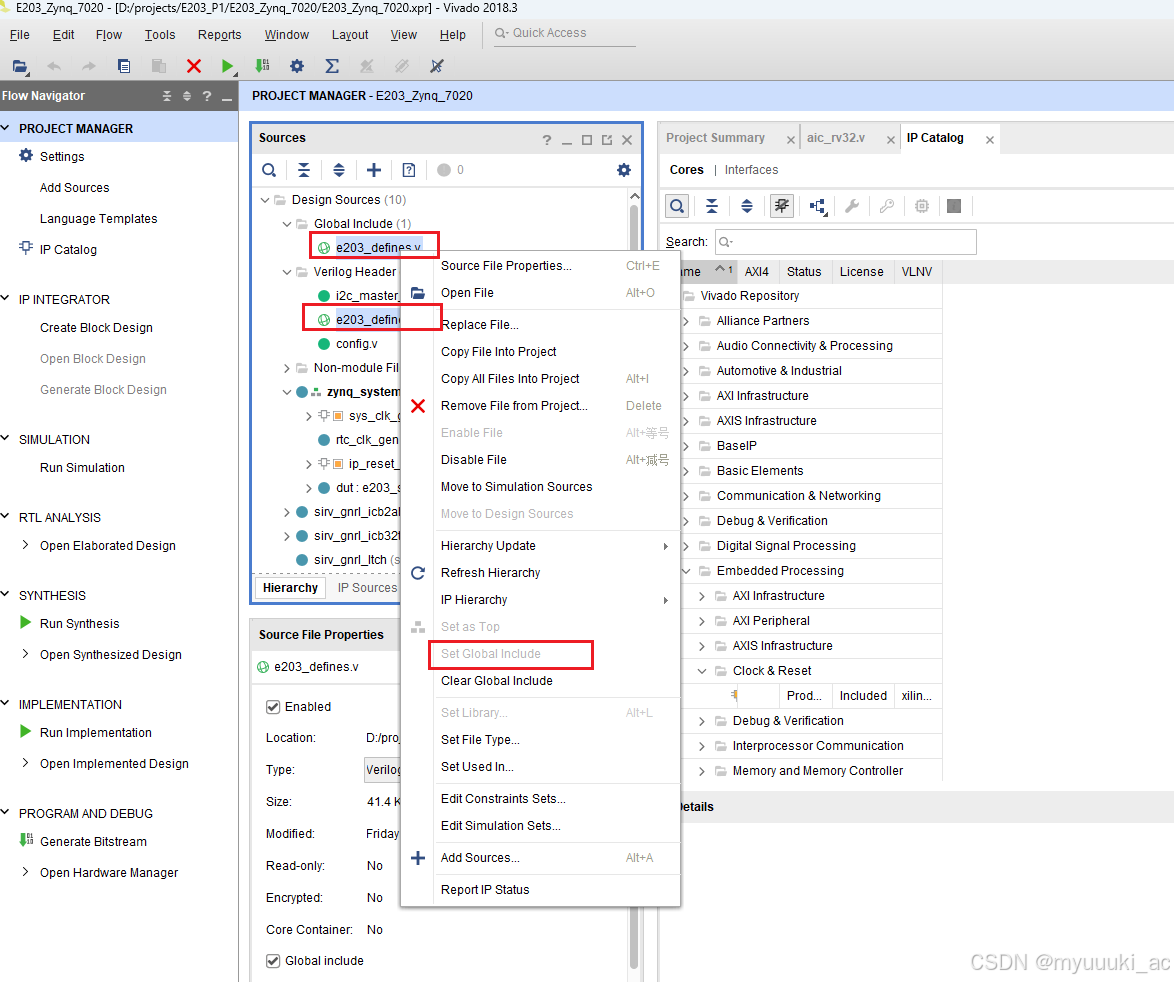Image resolution: width=1174 pixels, height=982 pixels.
Task: Search in the Sources panel
Action: pos(269,170)
